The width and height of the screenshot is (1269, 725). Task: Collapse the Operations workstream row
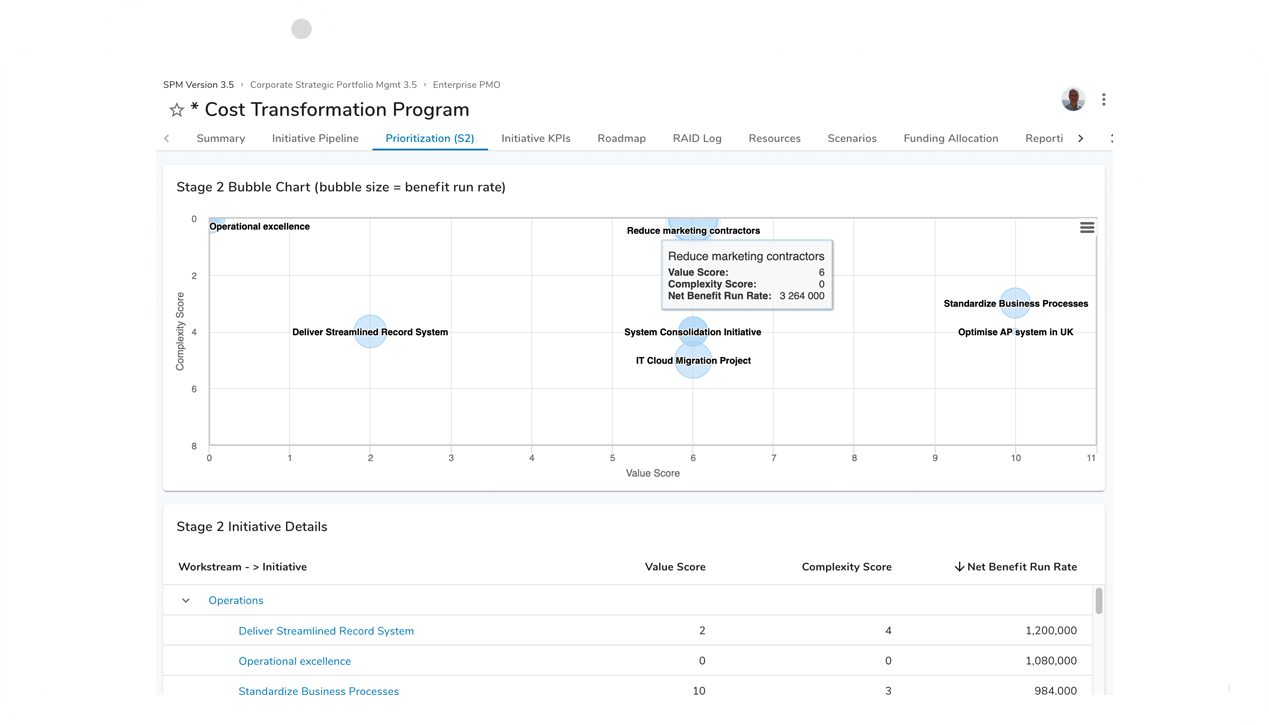coord(186,601)
